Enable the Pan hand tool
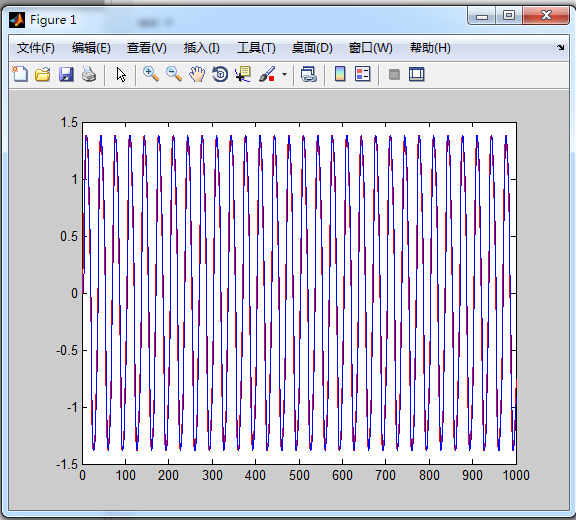The image size is (576, 520). [197, 74]
